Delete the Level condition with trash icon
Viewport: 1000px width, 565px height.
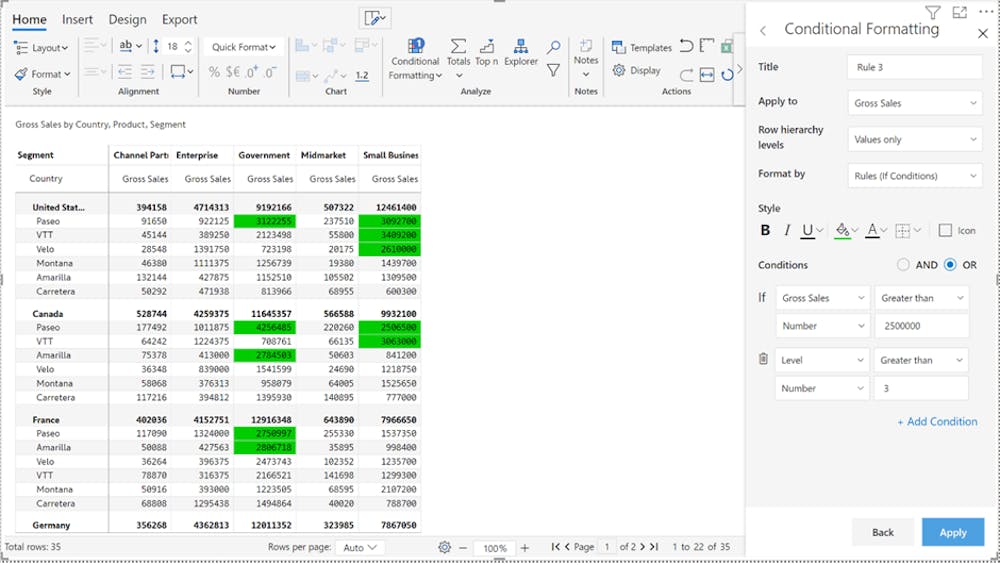point(763,359)
